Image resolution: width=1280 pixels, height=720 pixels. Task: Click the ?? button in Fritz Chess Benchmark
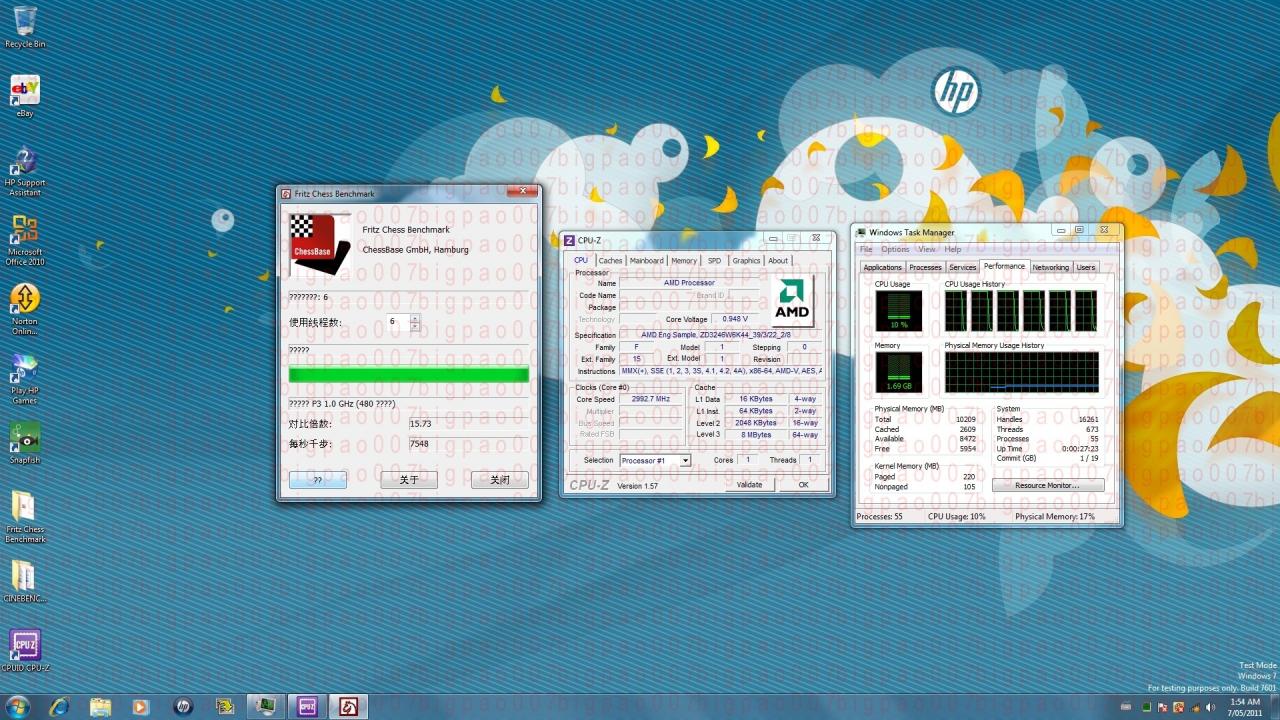[318, 480]
